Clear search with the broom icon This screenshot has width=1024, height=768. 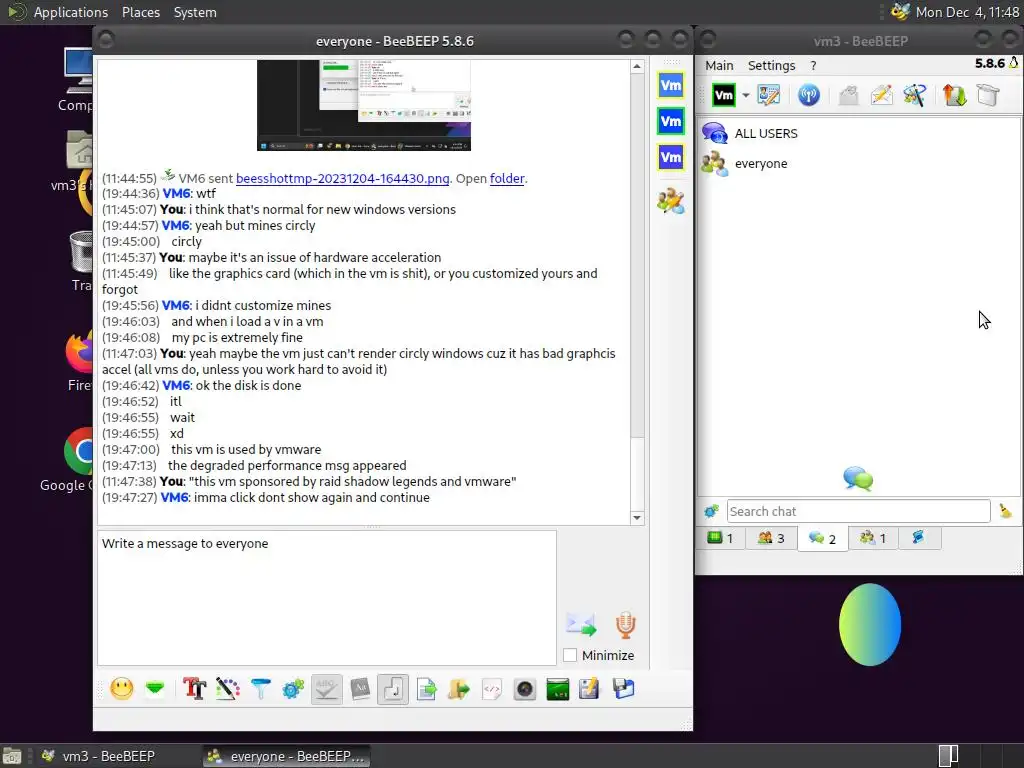[1005, 511]
